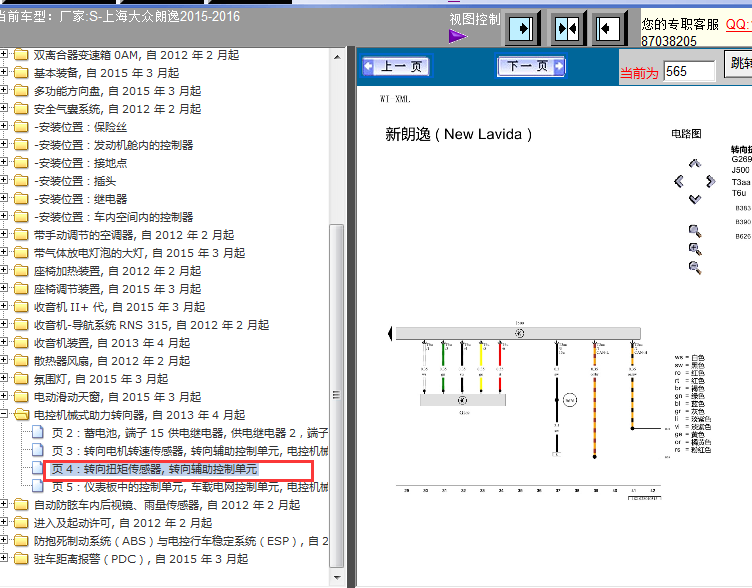The image size is (752, 588).
Task: Pan the circuit diagram right with the right arrow
Action: tap(711, 181)
